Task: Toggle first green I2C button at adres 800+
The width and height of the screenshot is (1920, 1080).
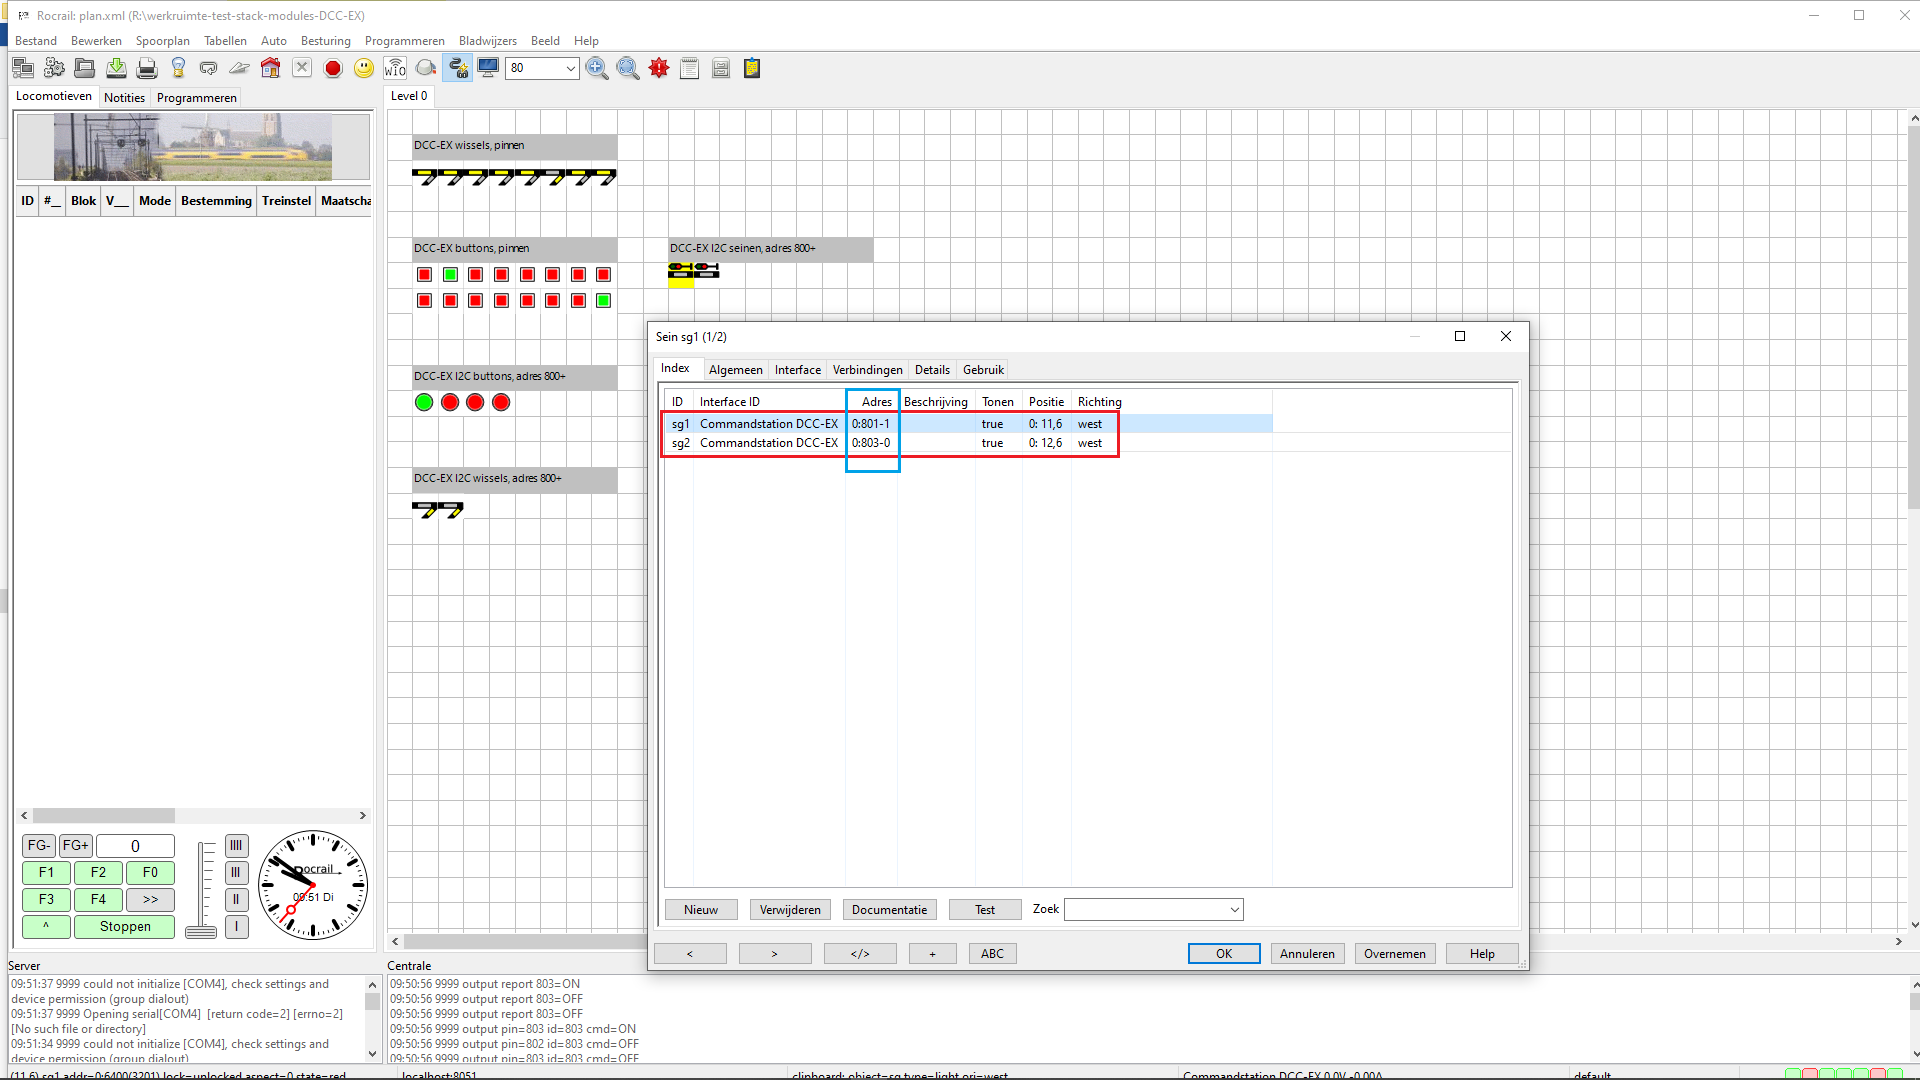Action: click(424, 402)
